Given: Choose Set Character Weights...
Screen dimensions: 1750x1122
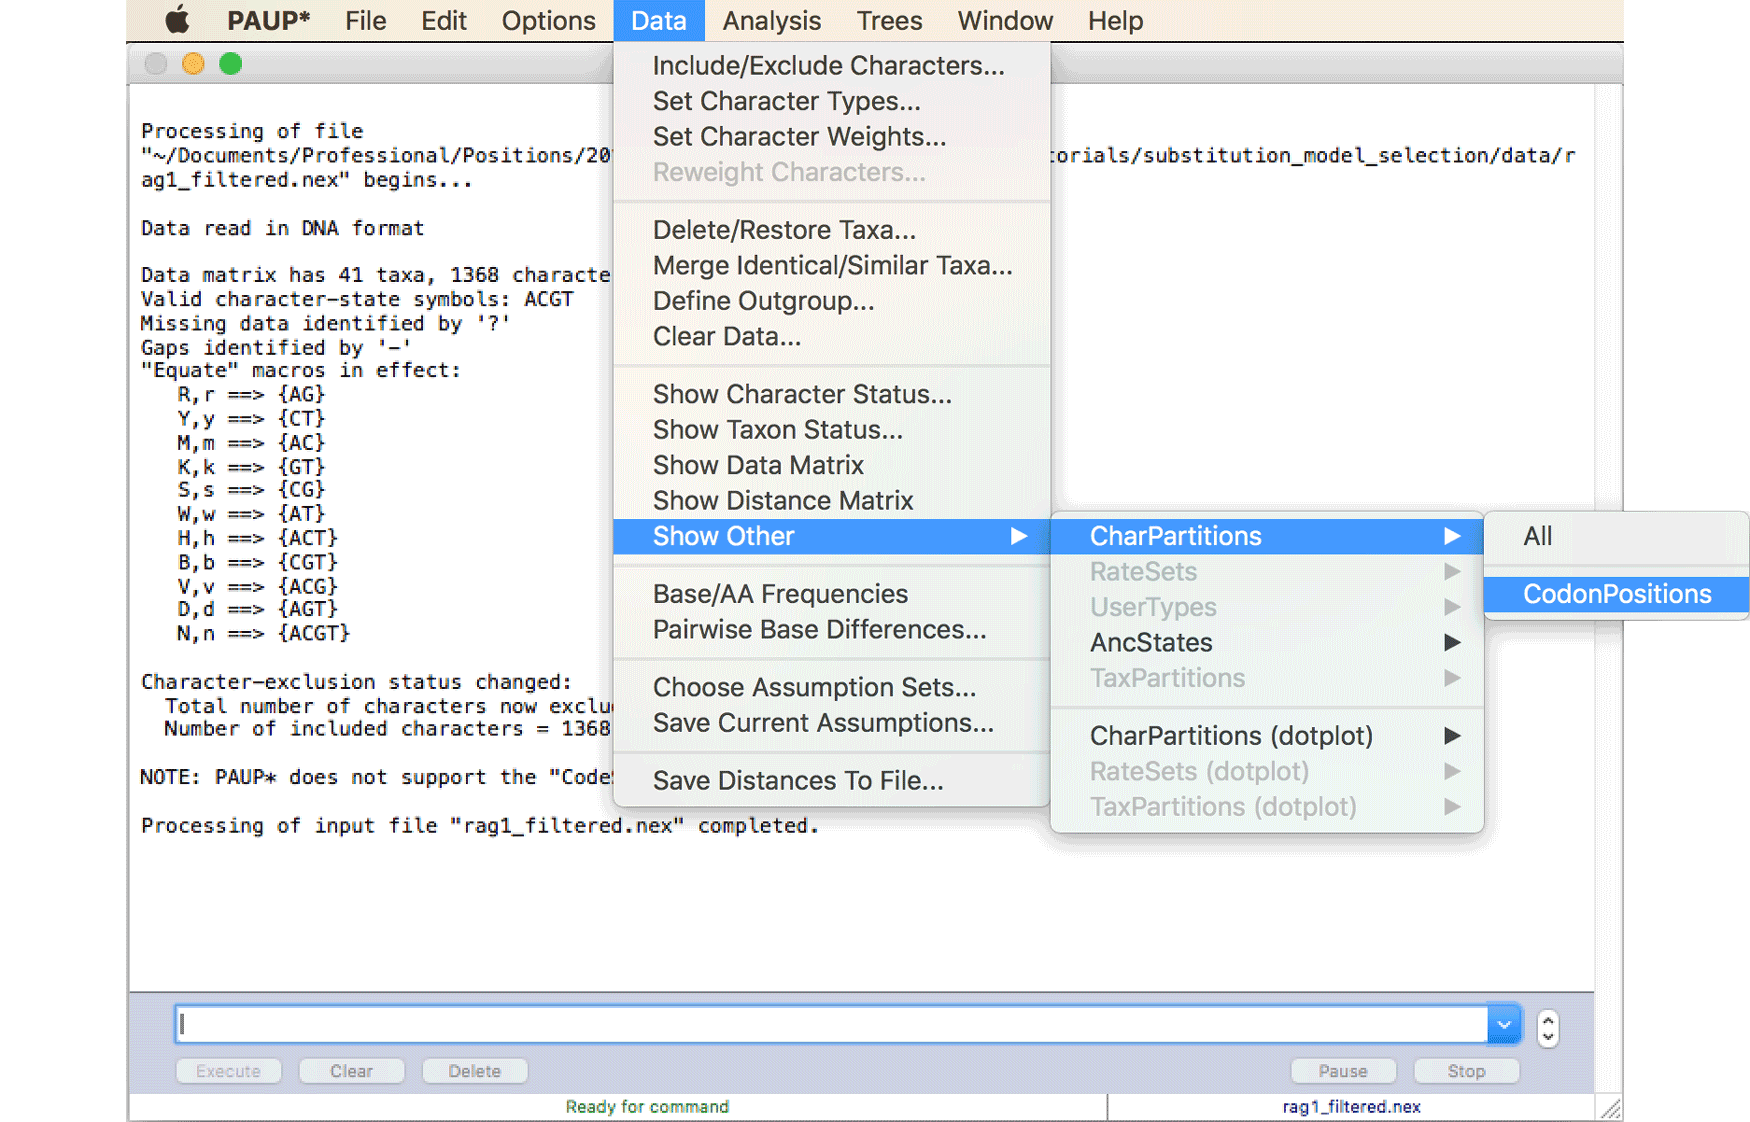Looking at the screenshot, I should pos(831,136).
